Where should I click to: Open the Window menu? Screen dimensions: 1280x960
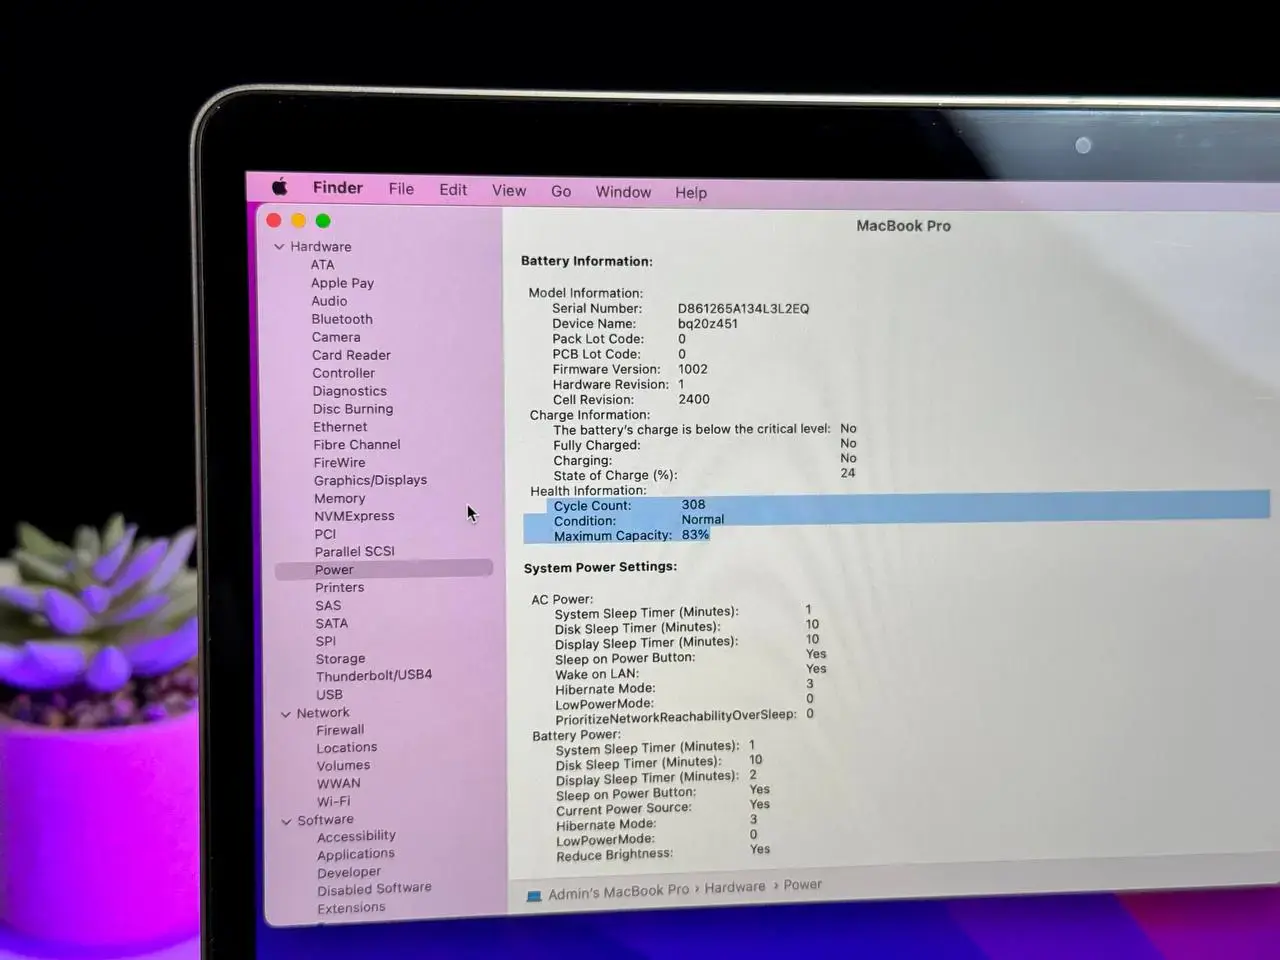coord(623,192)
